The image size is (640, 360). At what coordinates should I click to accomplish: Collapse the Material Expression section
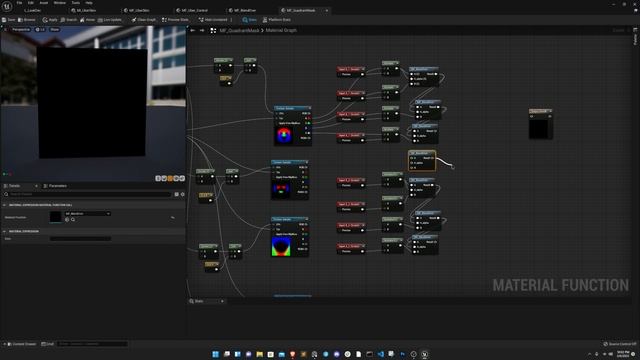4,231
